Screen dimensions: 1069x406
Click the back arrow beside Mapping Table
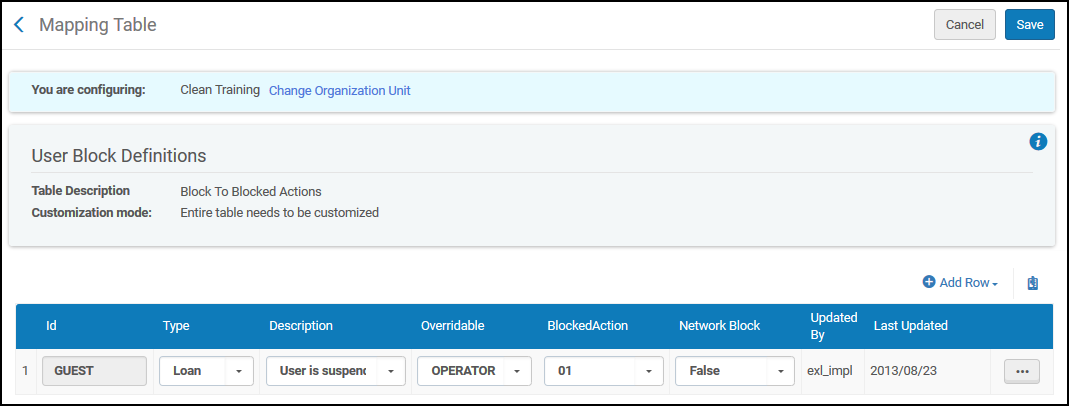(19, 25)
